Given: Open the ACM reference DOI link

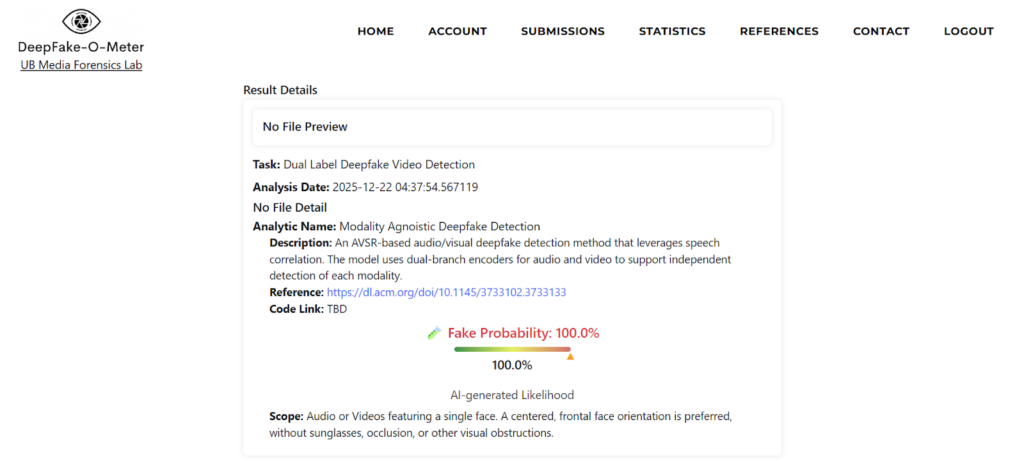Looking at the screenshot, I should 447,292.
